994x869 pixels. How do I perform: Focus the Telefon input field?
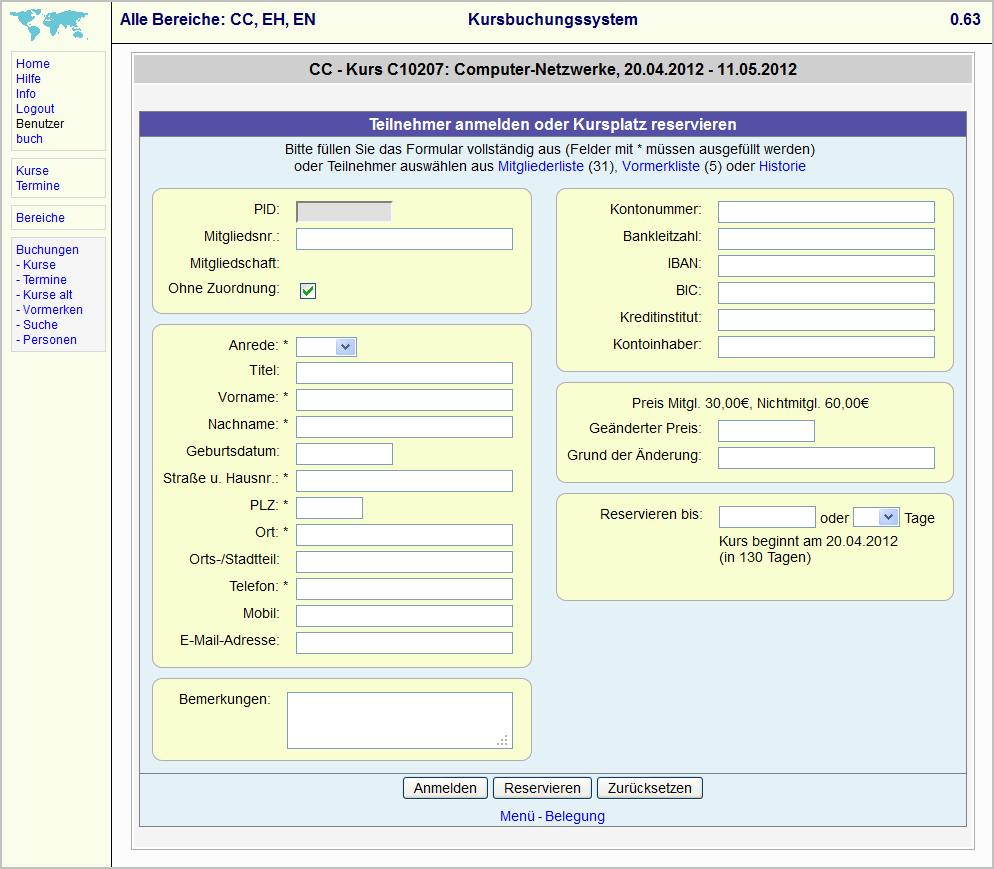click(404, 589)
